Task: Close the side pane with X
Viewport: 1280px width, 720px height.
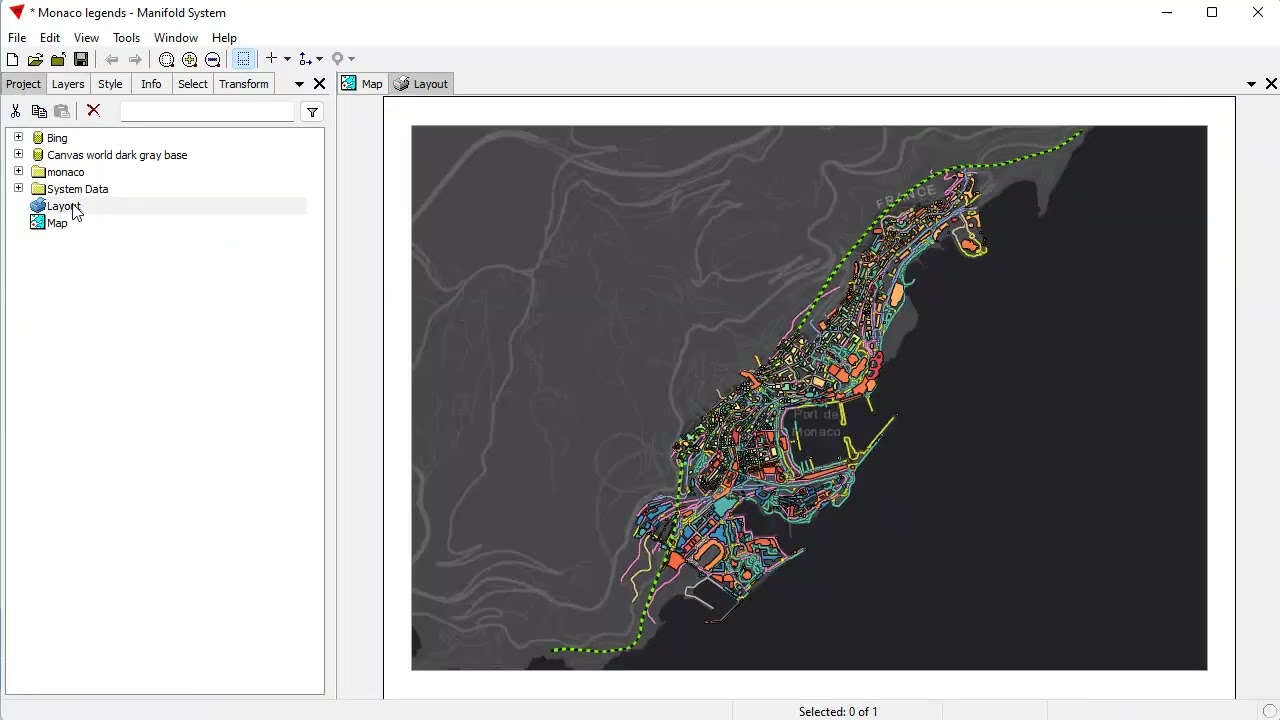Action: [x=320, y=84]
